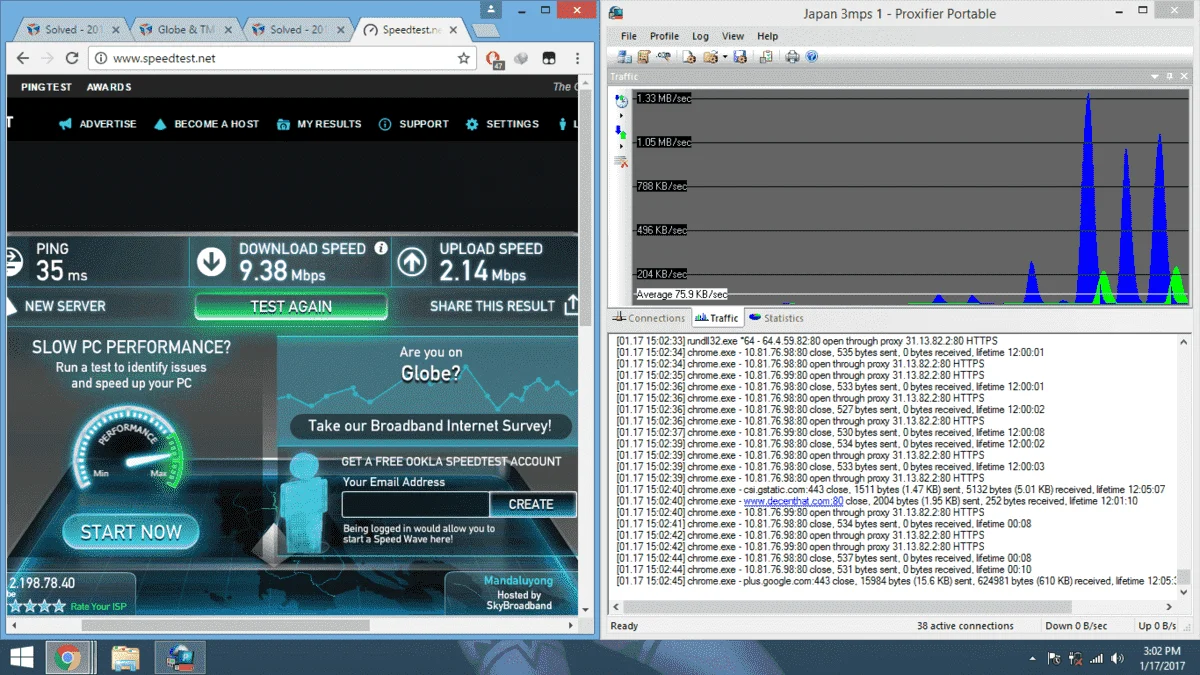
Task: Click the gray cube extension icon in Chrome
Action: coord(521,59)
